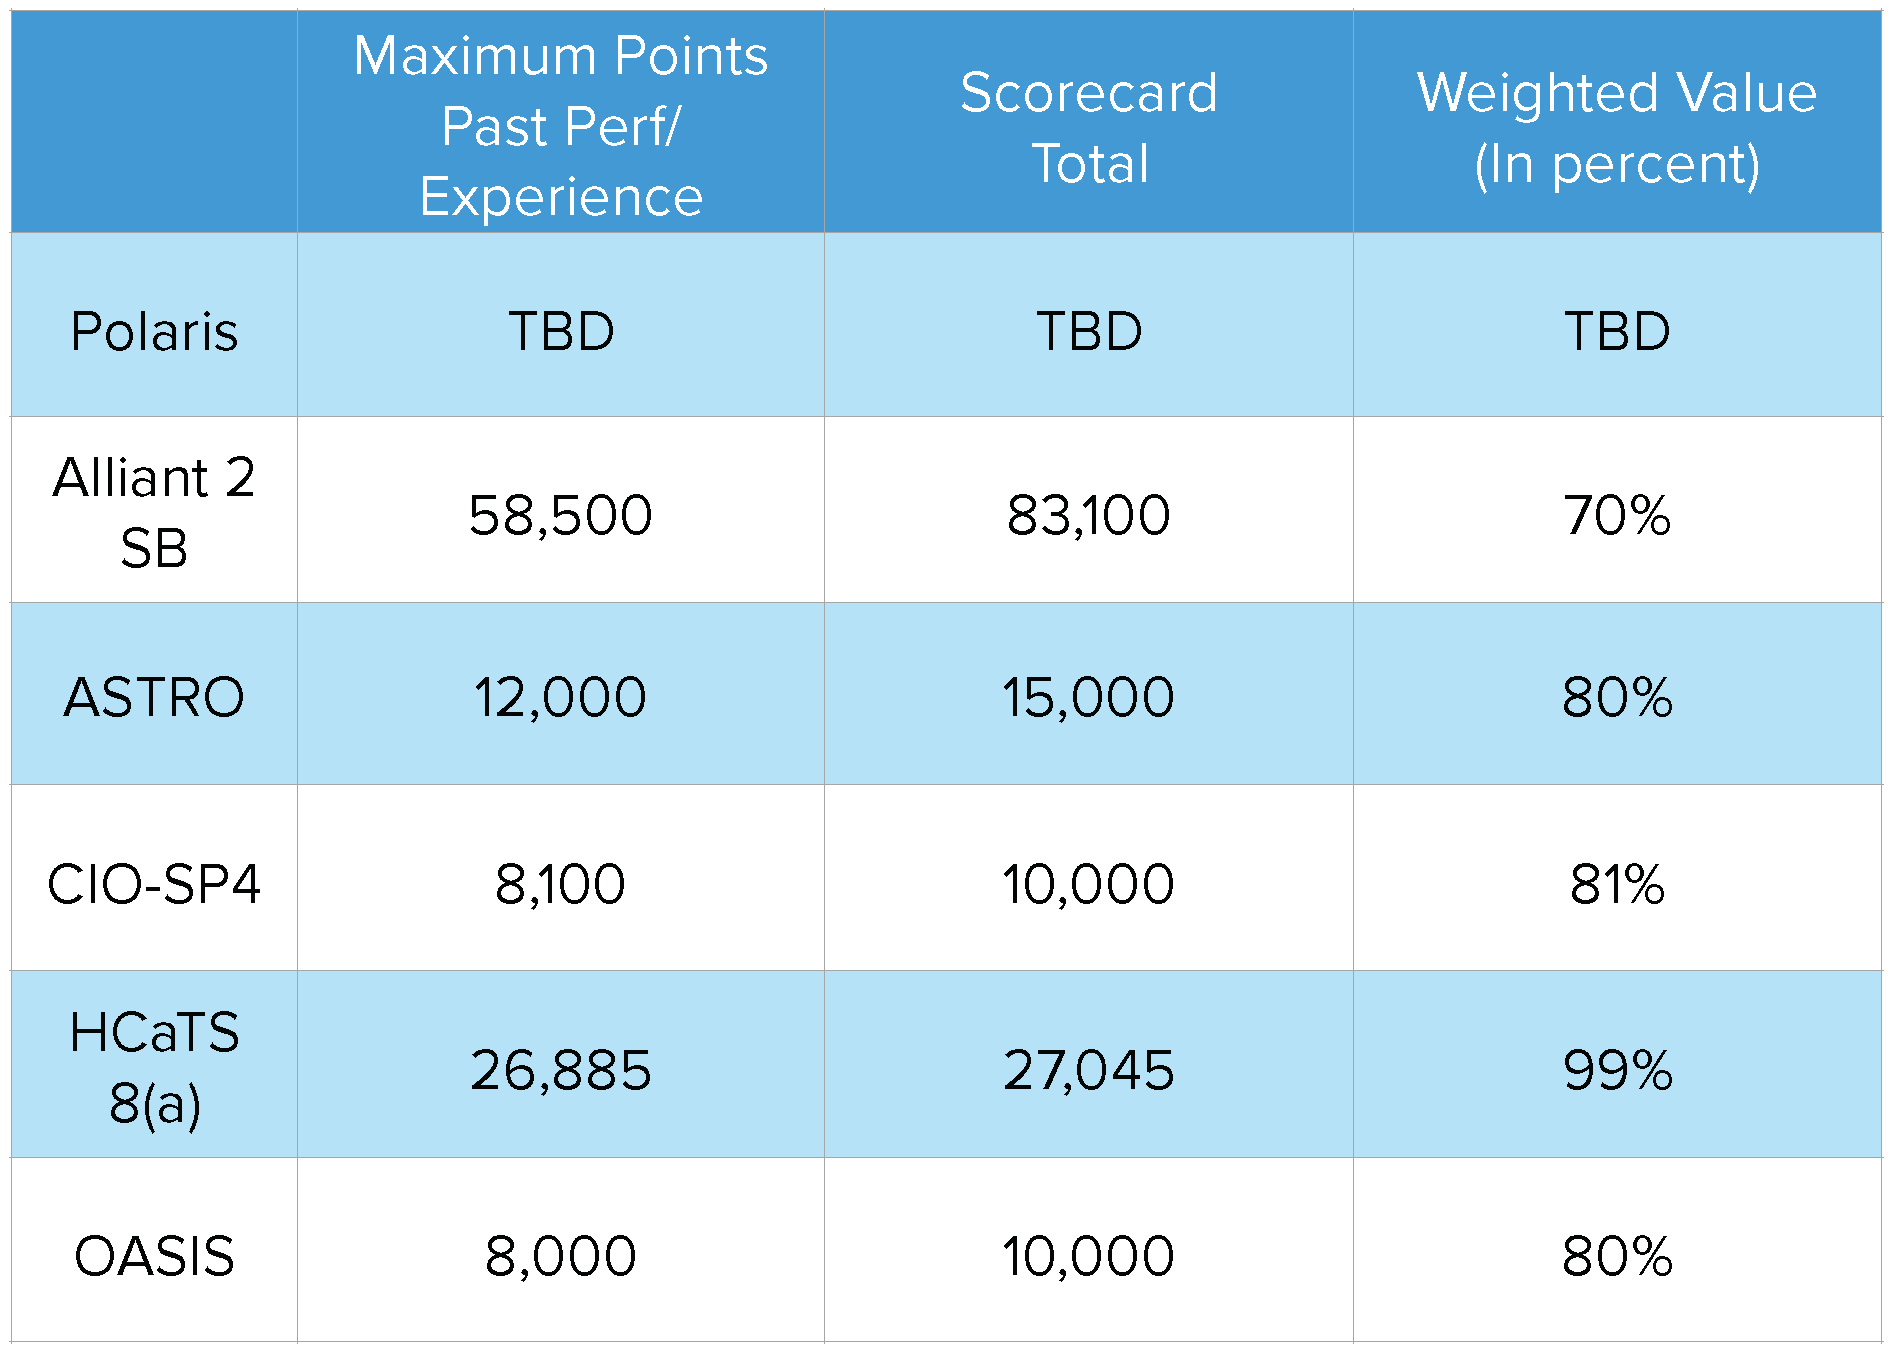Click the 15,000 scorecard cell
The width and height of the screenshot is (1896, 1352).
[x=1089, y=697]
